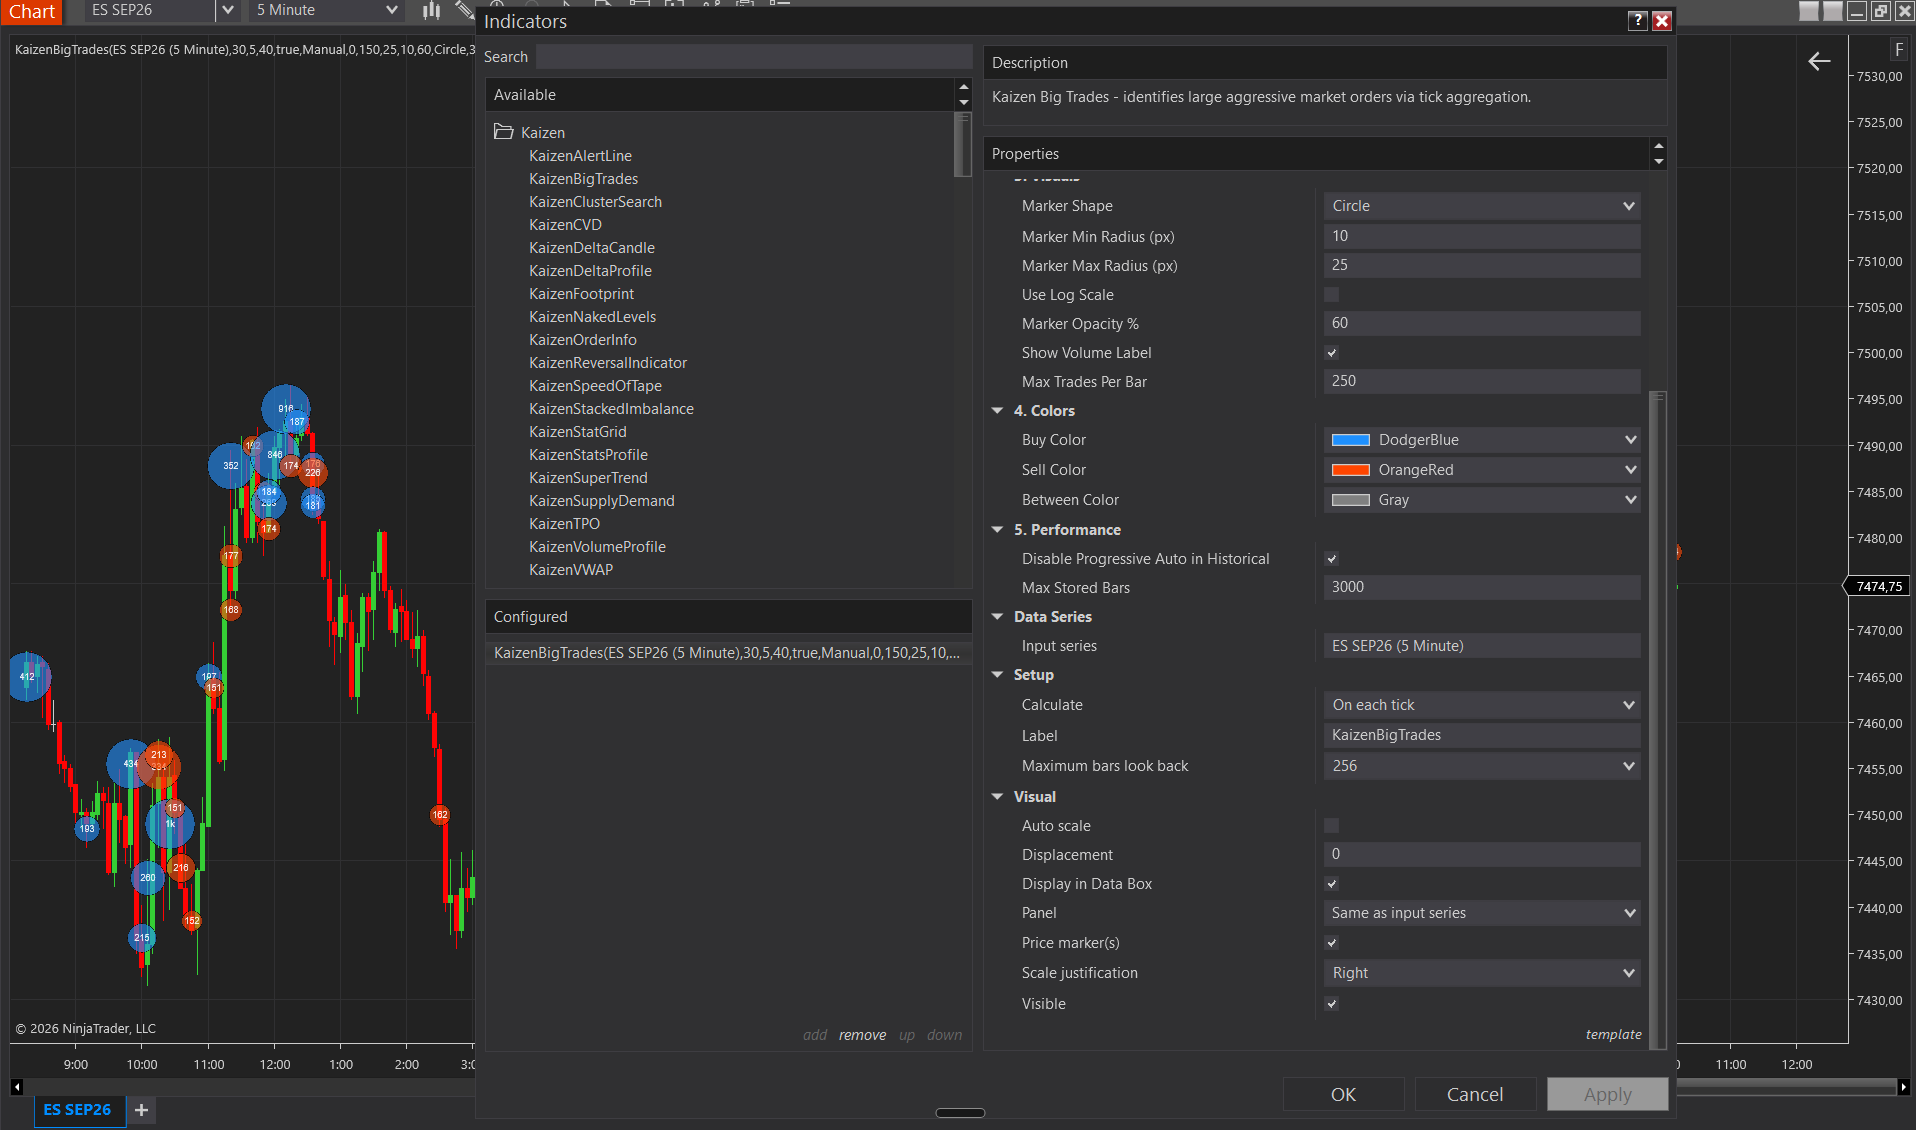Select KaizenCVD indicator

[565, 225]
